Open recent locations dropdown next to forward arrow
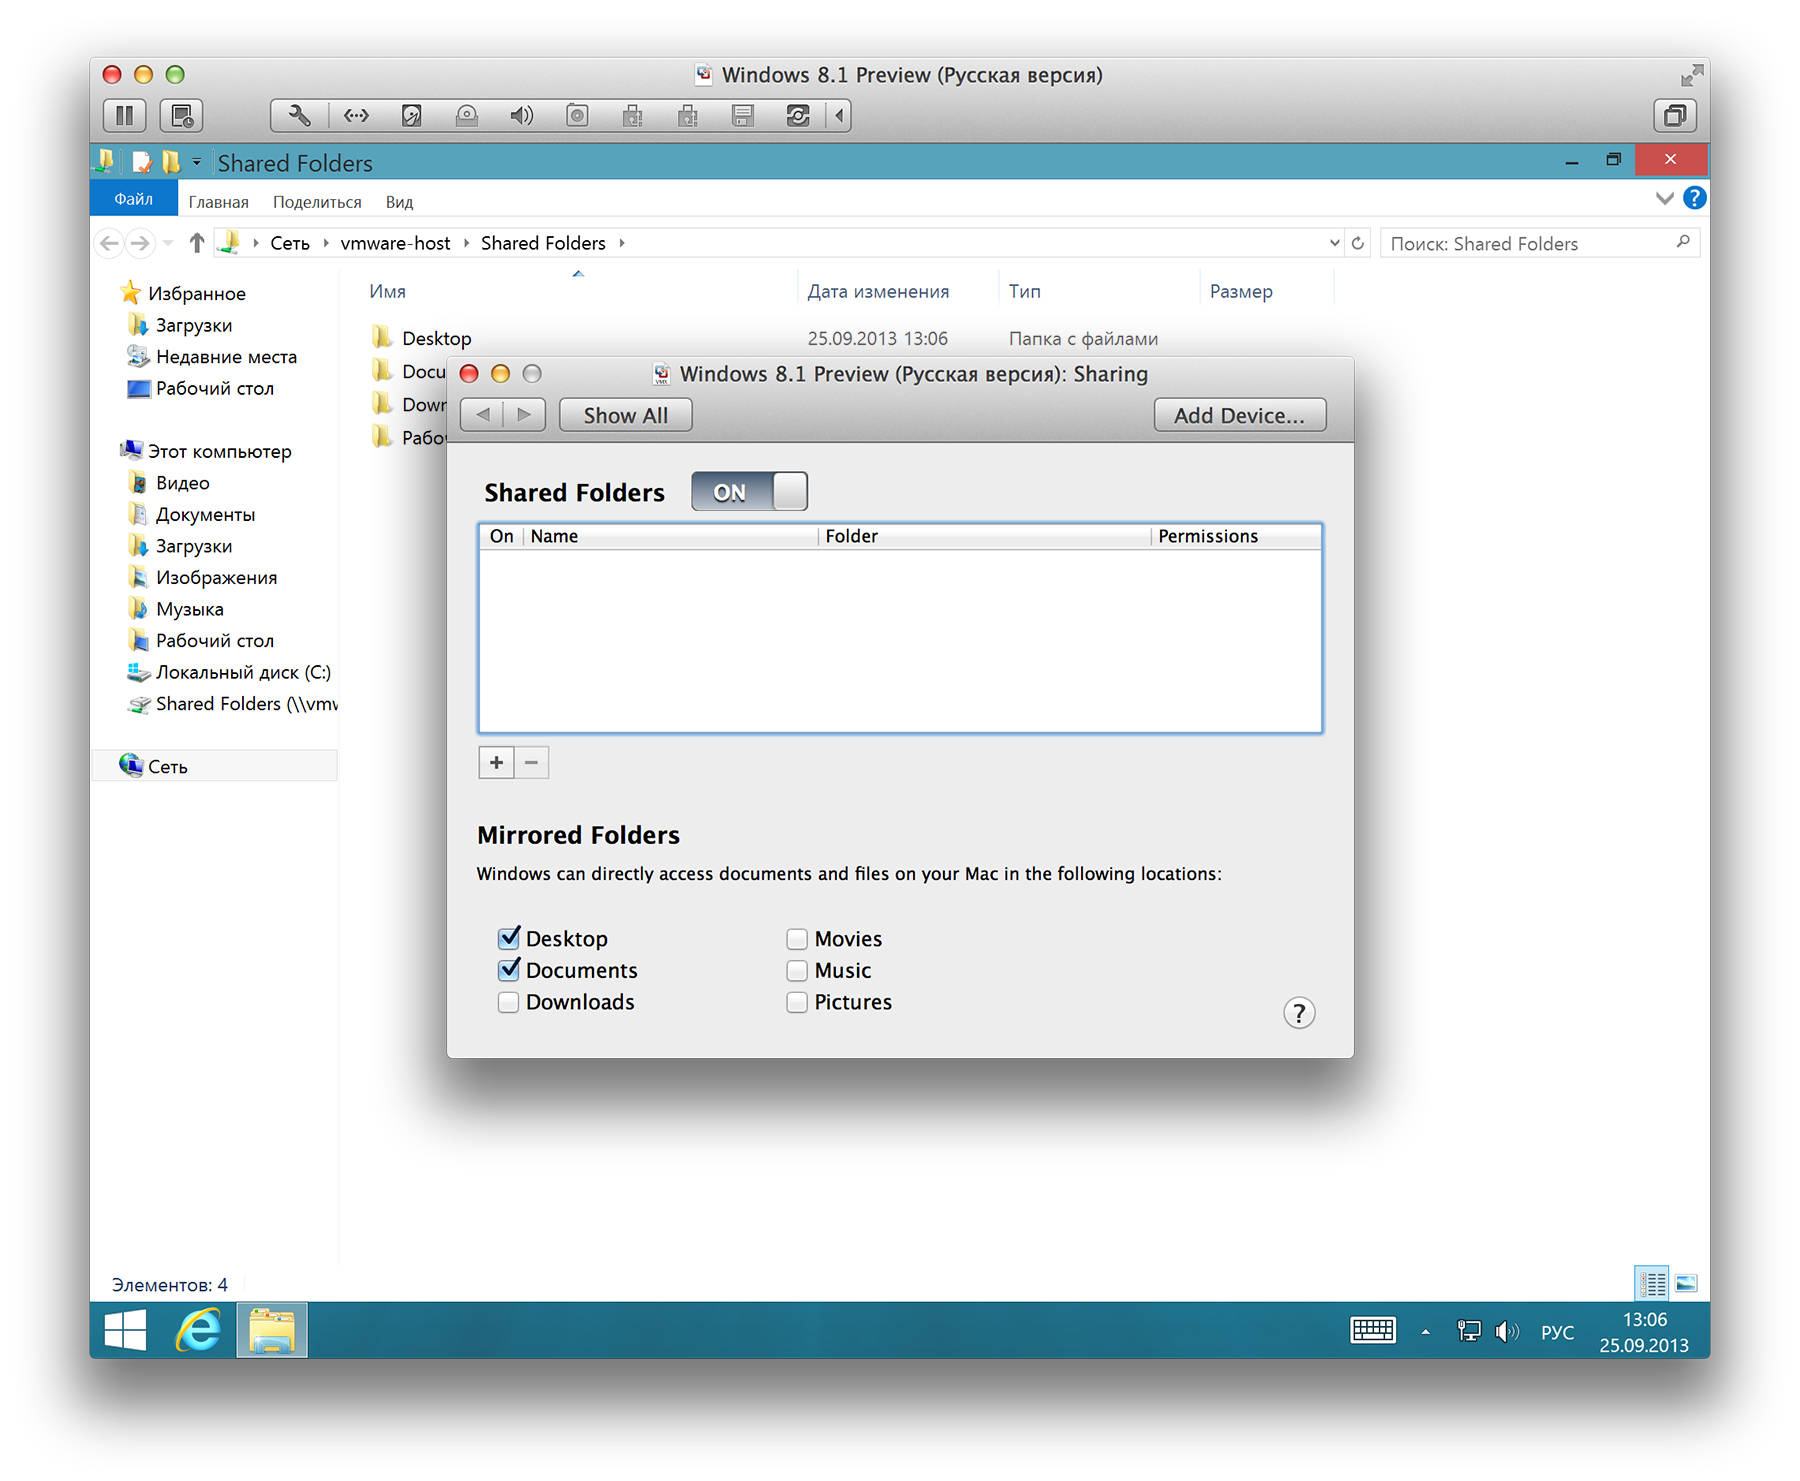Viewport: 1800px width, 1481px height. click(x=168, y=243)
